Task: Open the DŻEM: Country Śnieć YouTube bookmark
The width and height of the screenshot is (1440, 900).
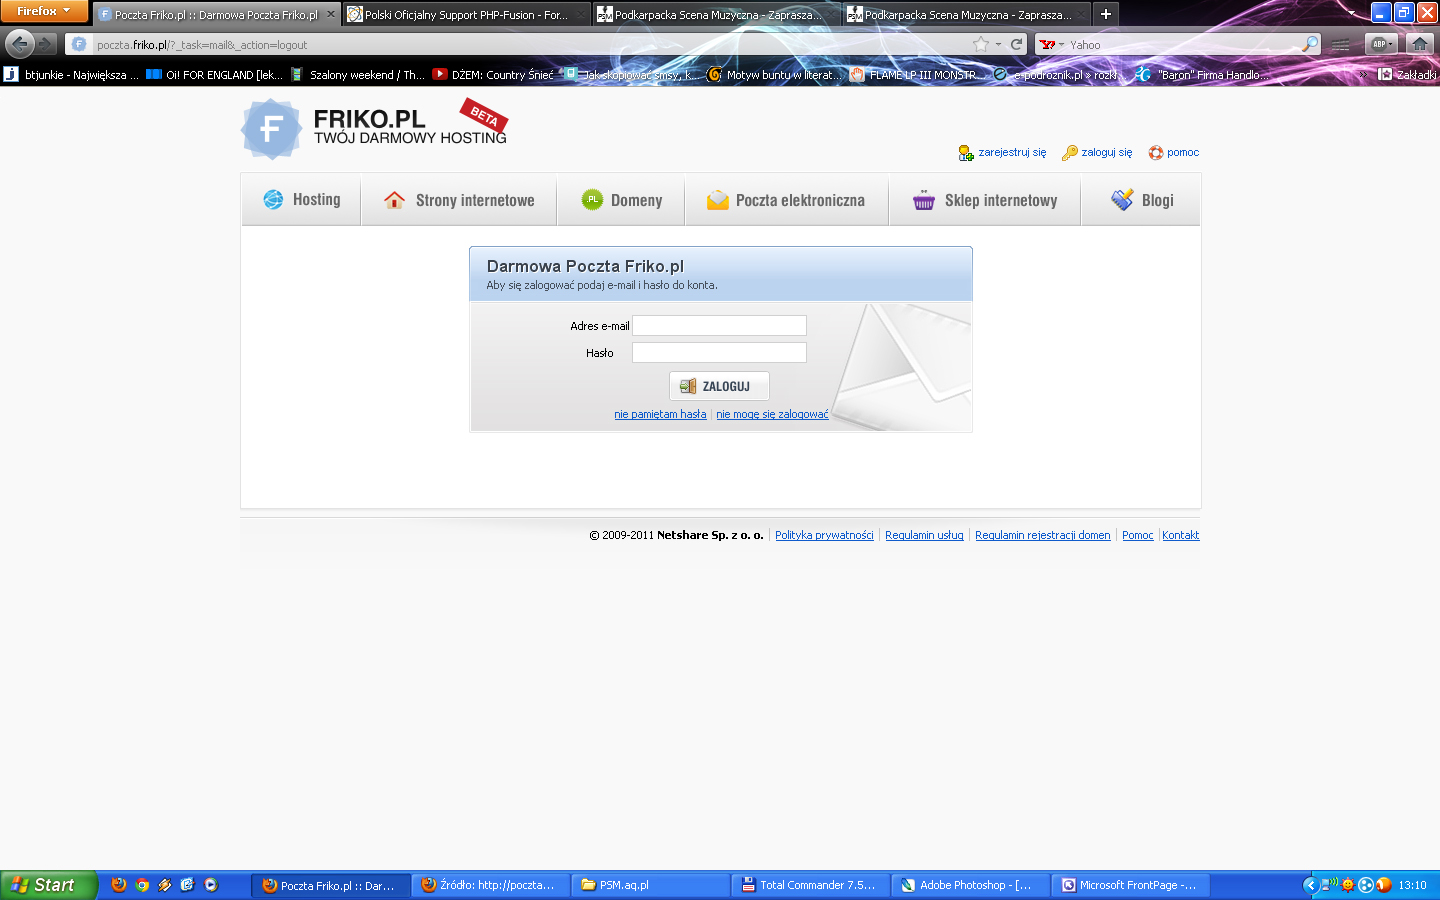Action: tap(493, 74)
